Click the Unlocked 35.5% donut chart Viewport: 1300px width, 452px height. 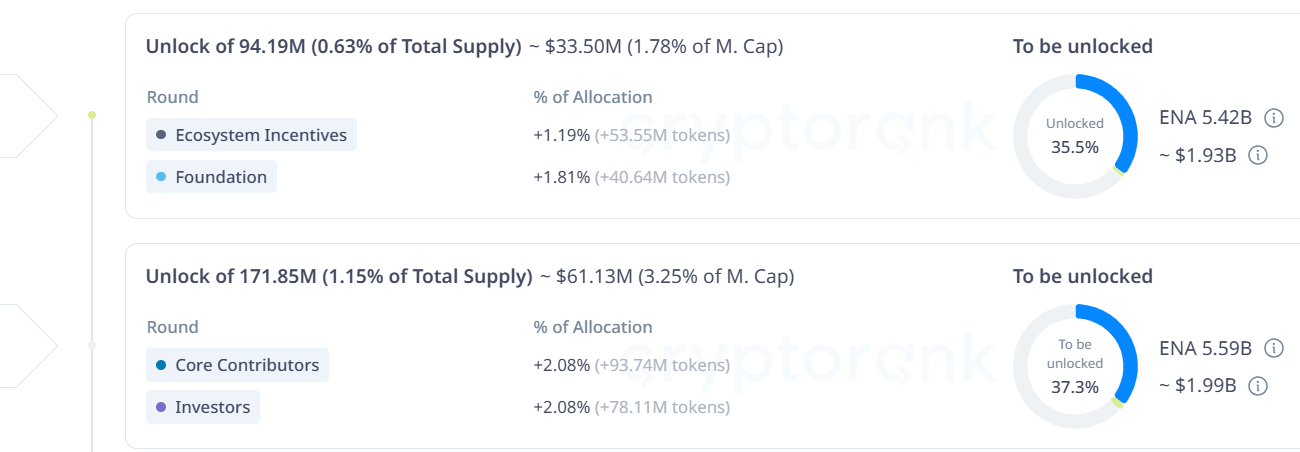click(x=1075, y=136)
